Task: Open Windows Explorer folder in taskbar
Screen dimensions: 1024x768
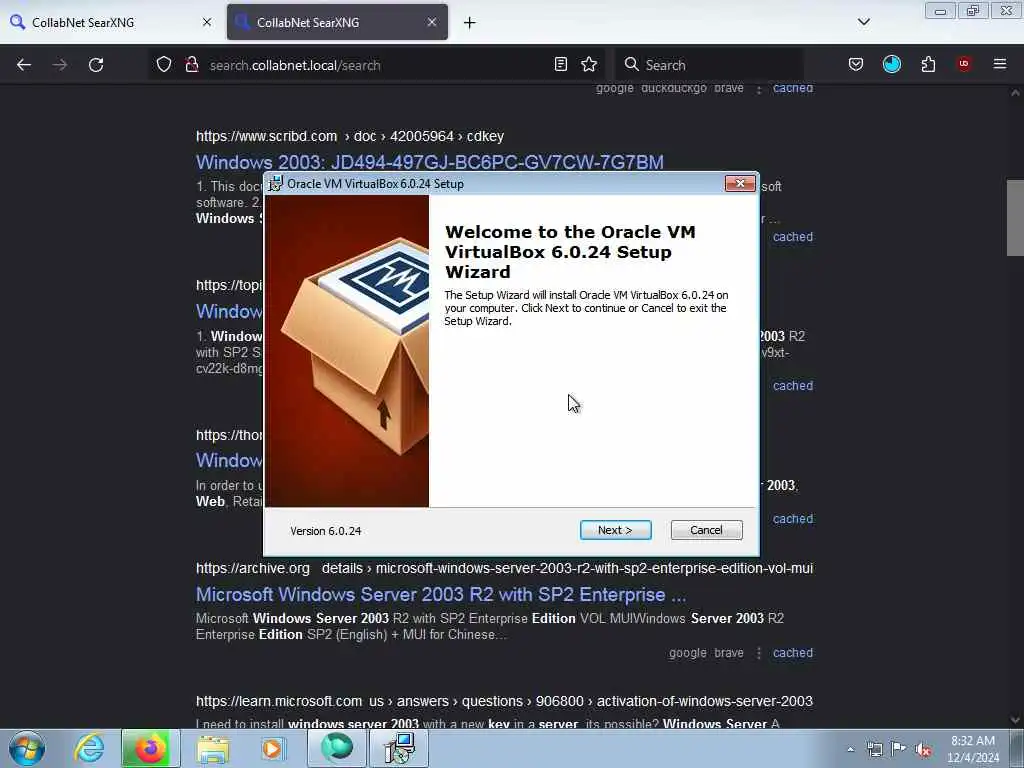Action: (213, 749)
